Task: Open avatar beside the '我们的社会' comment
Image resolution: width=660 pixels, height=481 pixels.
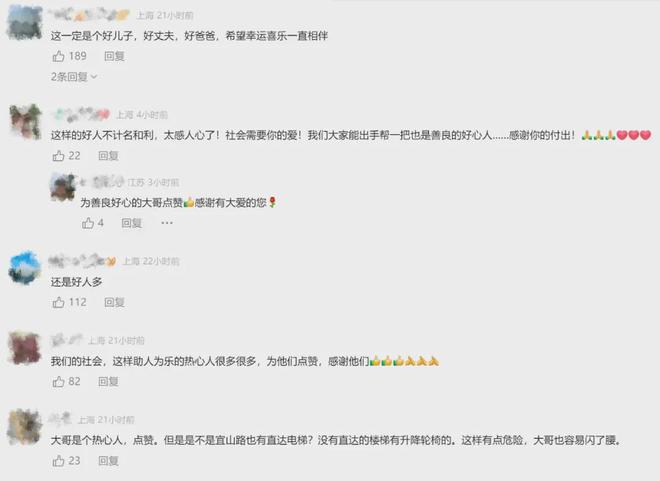Action: pos(25,348)
